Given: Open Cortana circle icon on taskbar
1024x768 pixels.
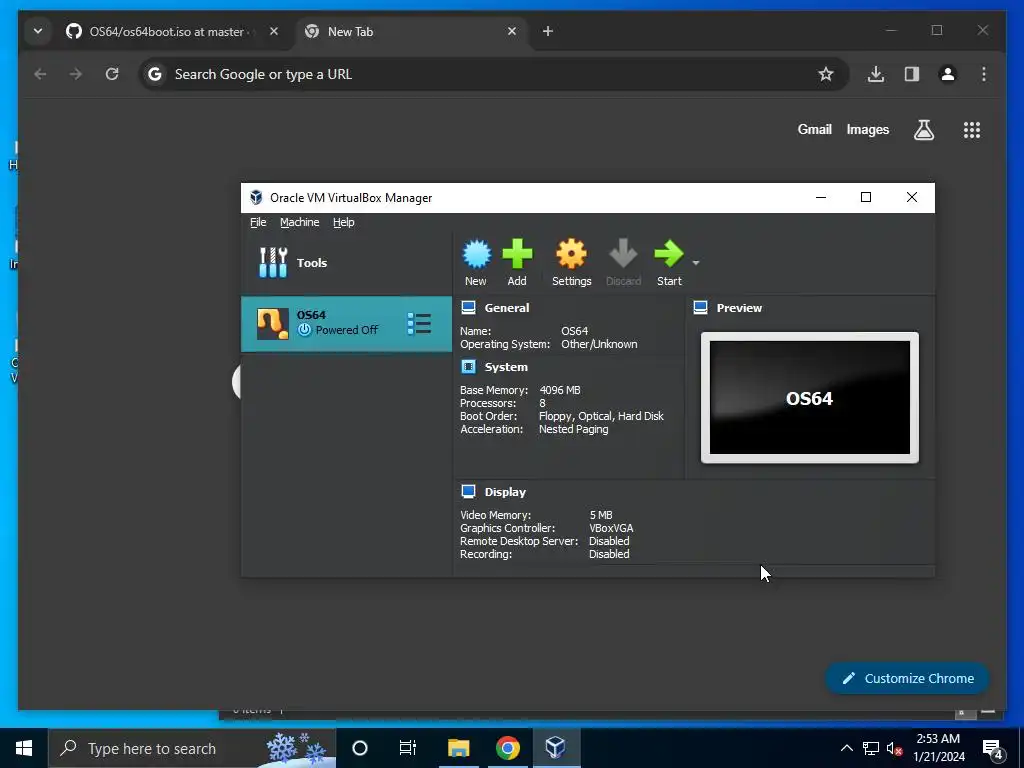Looking at the screenshot, I should pos(359,748).
